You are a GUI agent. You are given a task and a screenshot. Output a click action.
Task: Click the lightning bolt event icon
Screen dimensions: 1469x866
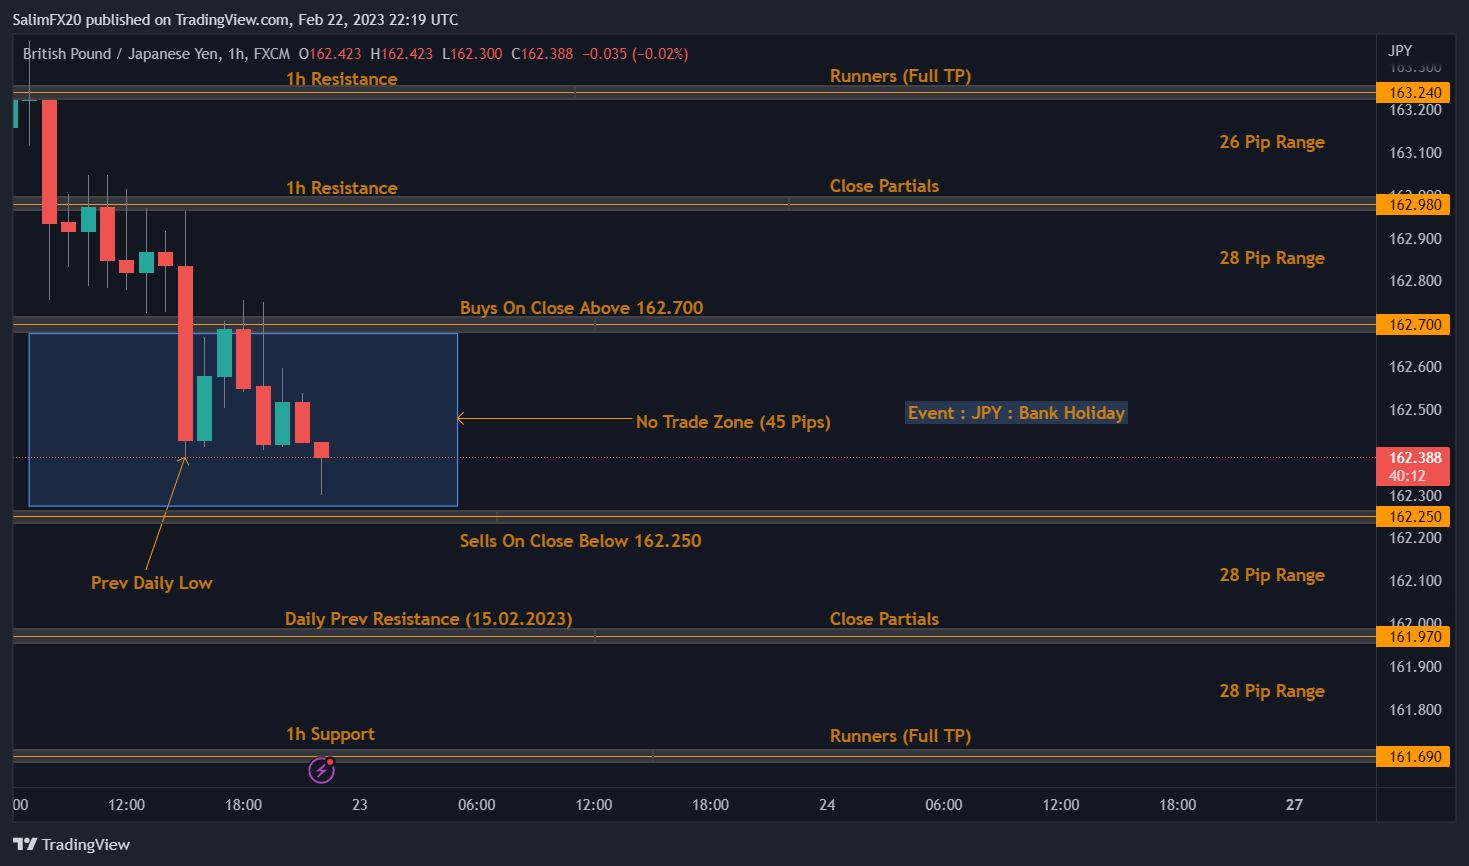tap(321, 770)
